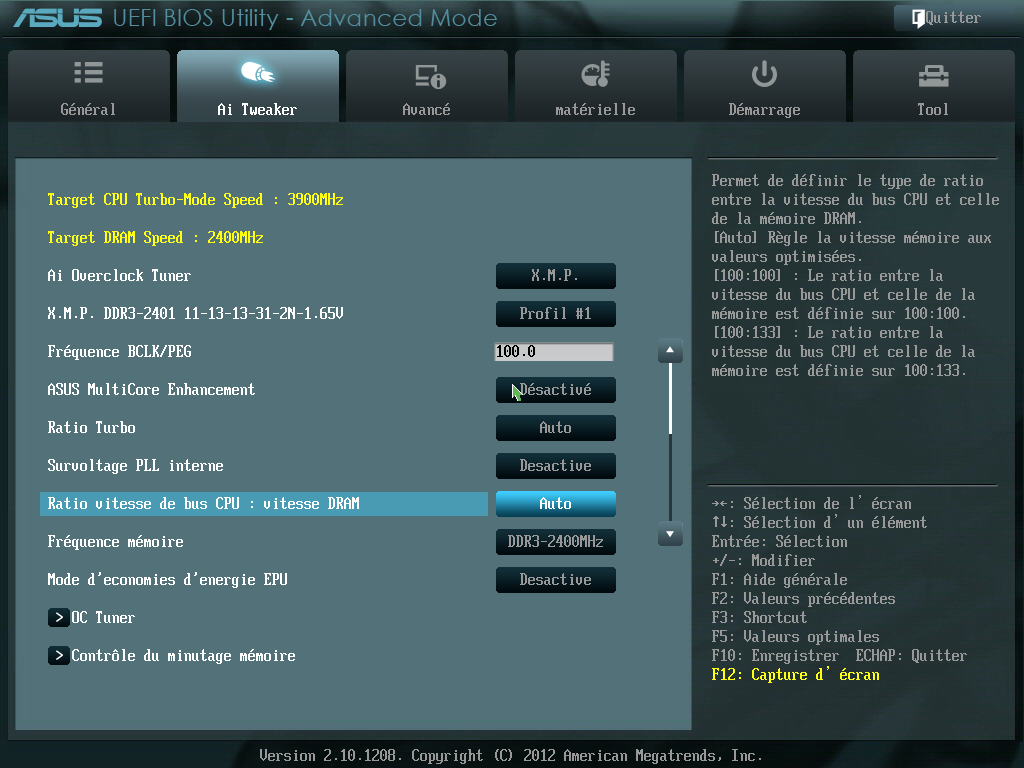Go to the matérielle tab
The height and width of the screenshot is (768, 1024).
tap(596, 86)
